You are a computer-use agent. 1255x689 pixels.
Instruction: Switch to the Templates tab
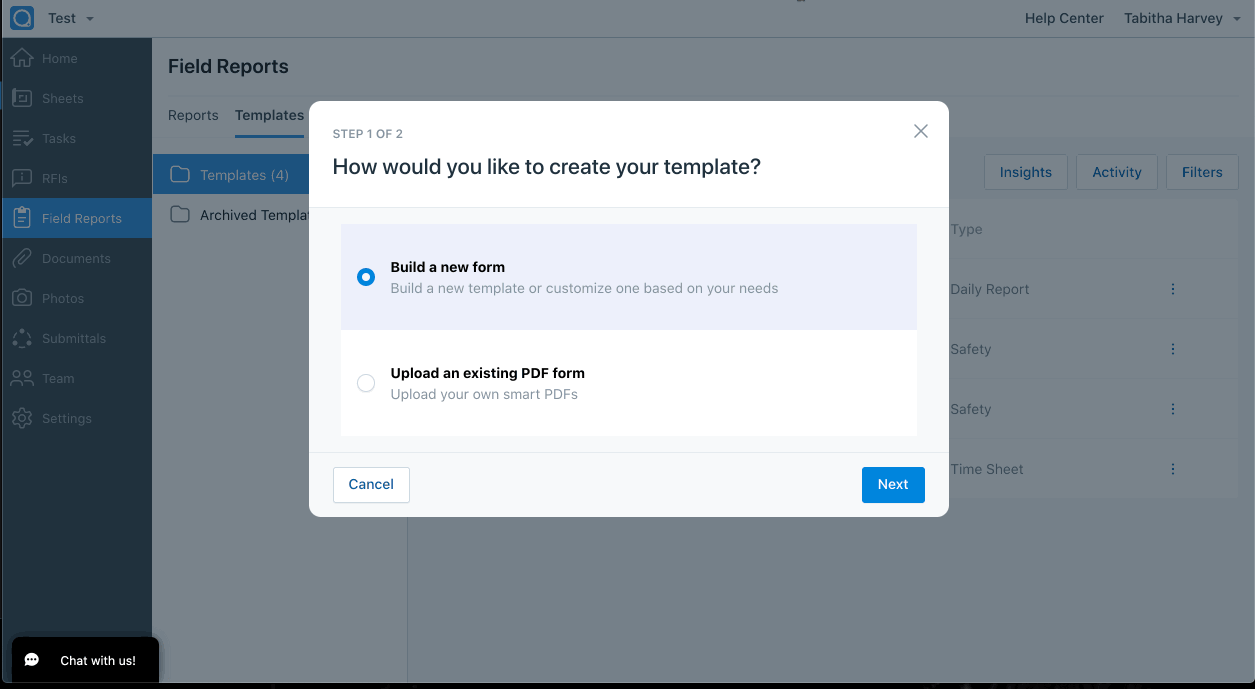[x=268, y=115]
